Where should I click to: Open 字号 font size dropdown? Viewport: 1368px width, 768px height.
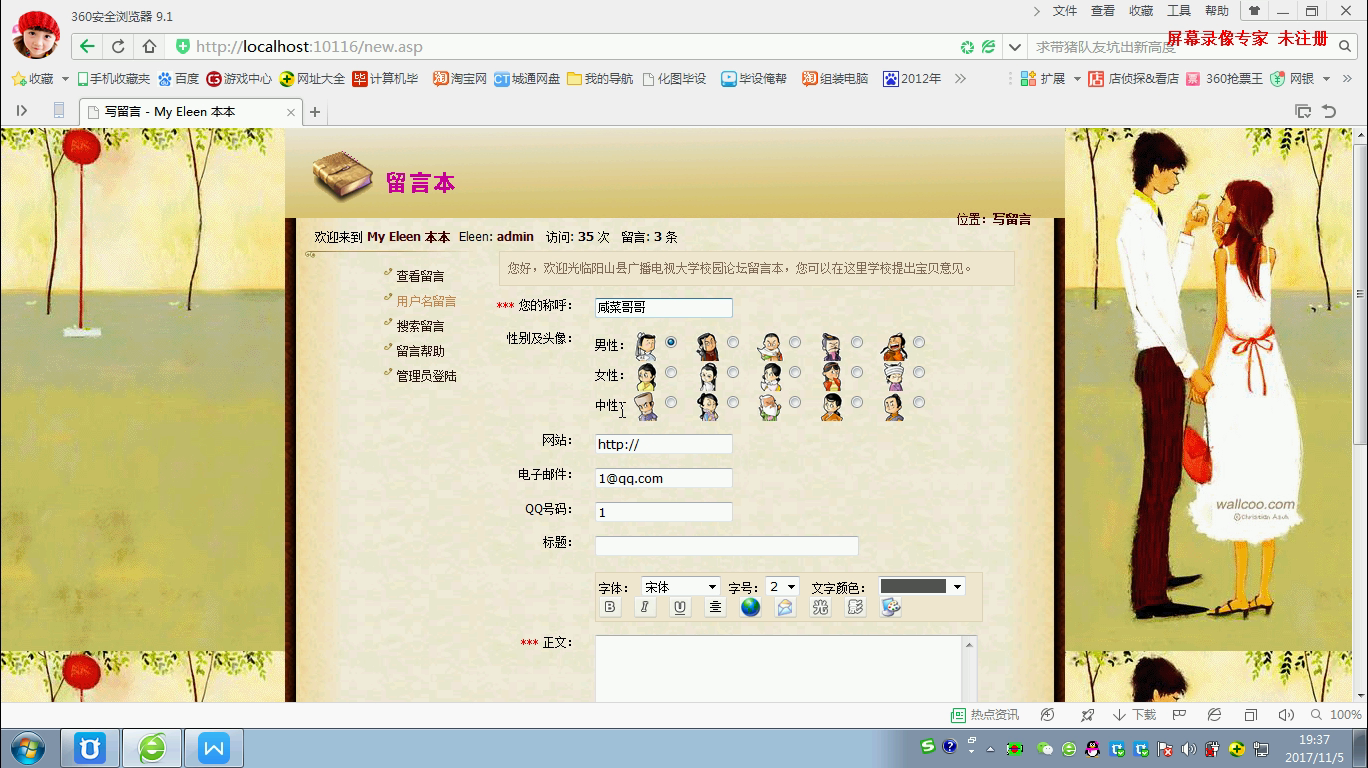782,587
